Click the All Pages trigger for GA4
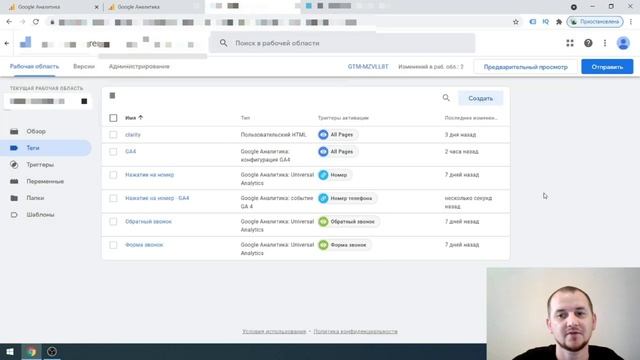Screen dimensions: 640x360 point(337,151)
